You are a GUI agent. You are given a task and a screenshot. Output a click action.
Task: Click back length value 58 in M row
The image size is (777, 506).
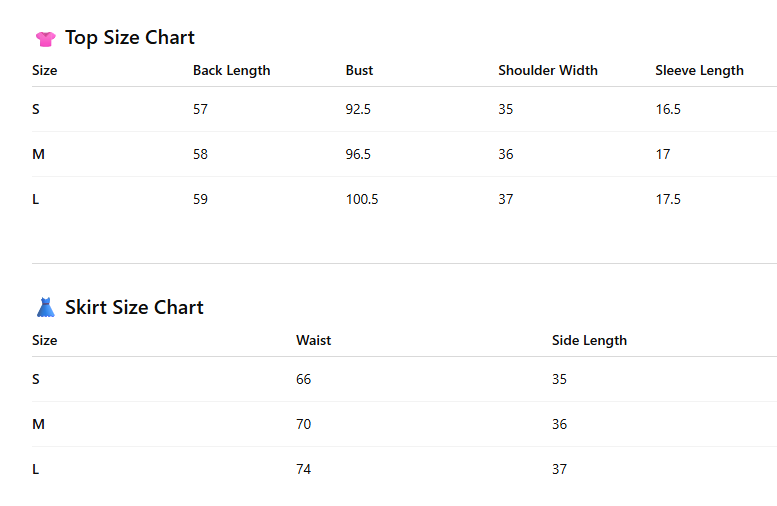point(200,154)
